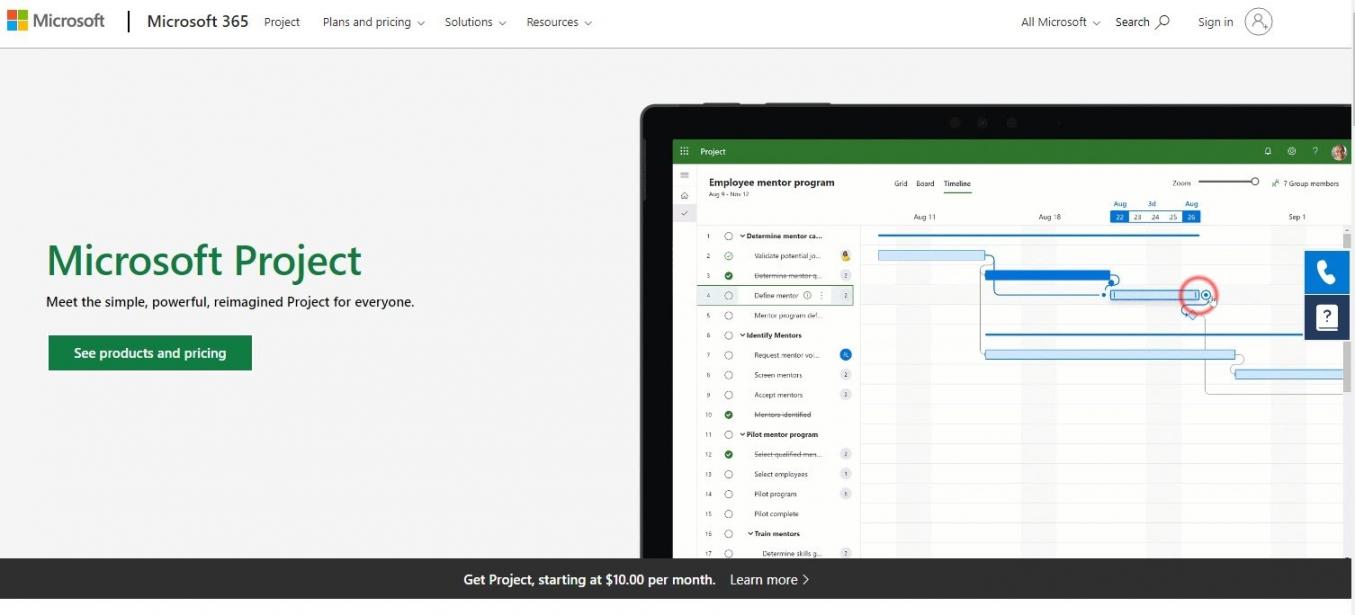Collapse Pilot mentor program group
The height and width of the screenshot is (615, 1355).
[x=743, y=435]
